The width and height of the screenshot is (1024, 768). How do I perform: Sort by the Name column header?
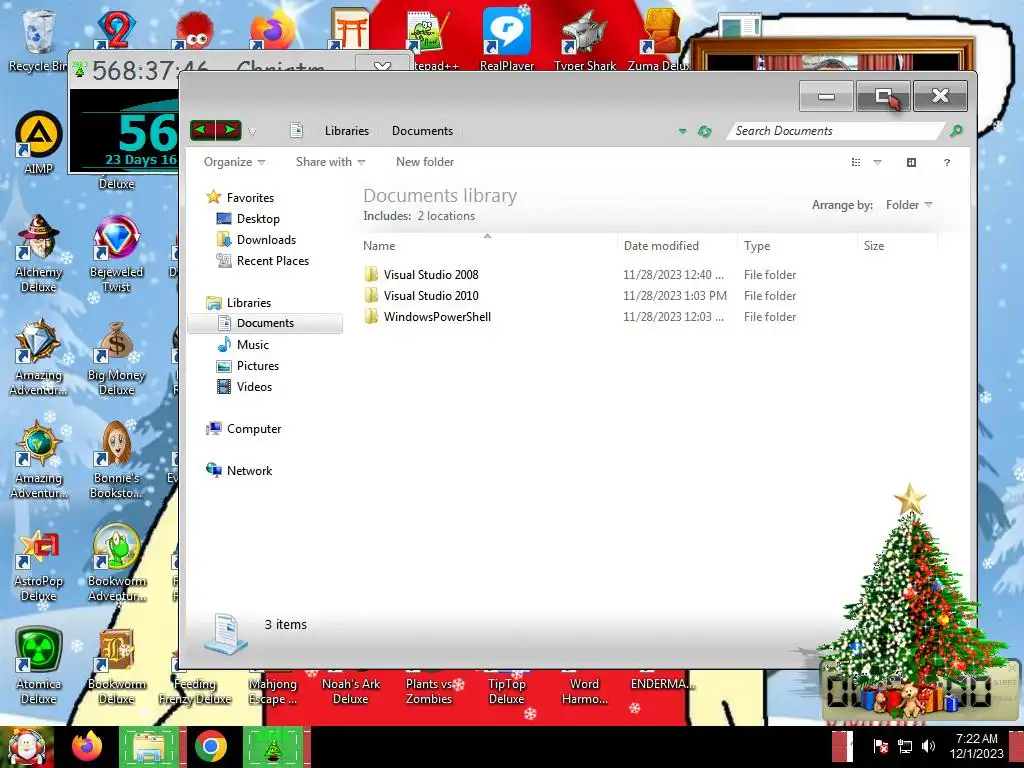488,246
